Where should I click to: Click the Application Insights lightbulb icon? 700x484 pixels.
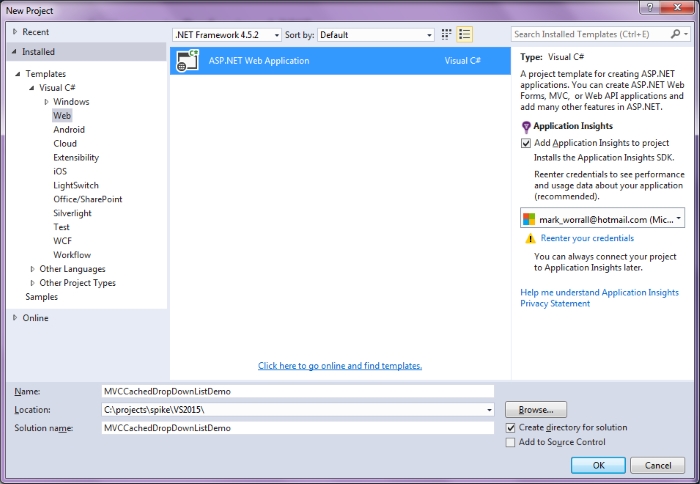tap(526, 127)
